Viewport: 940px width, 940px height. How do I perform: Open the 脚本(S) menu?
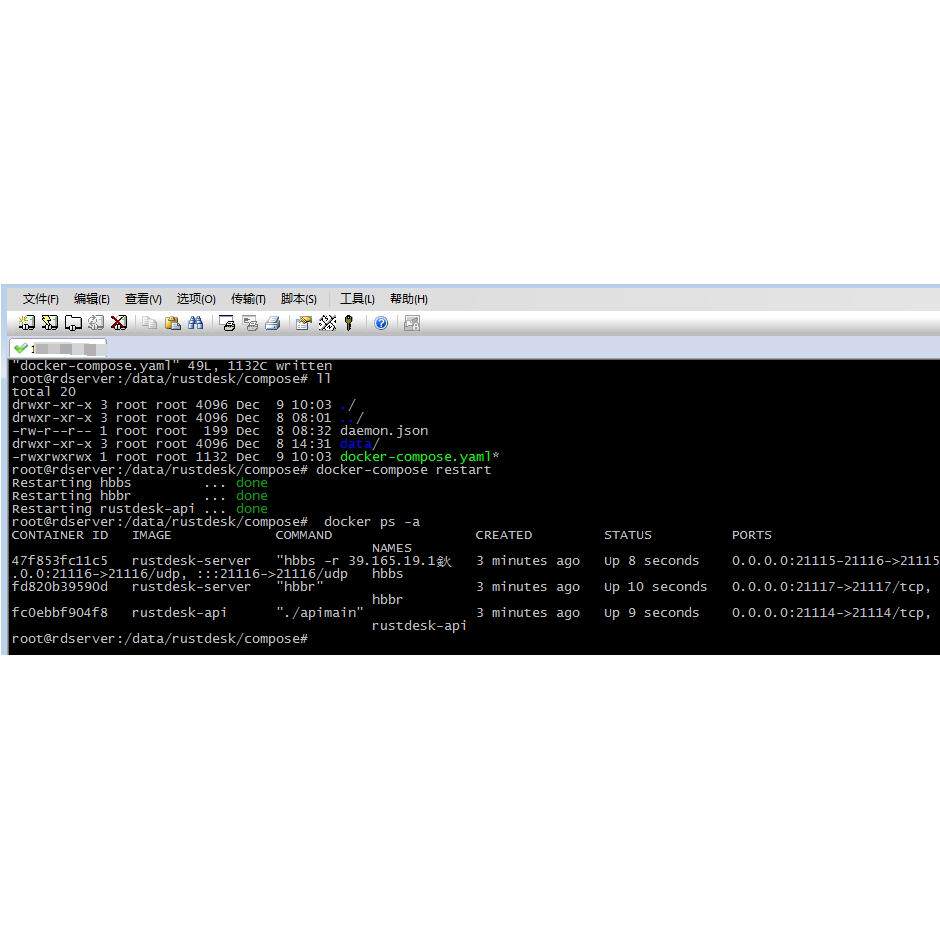point(299,299)
